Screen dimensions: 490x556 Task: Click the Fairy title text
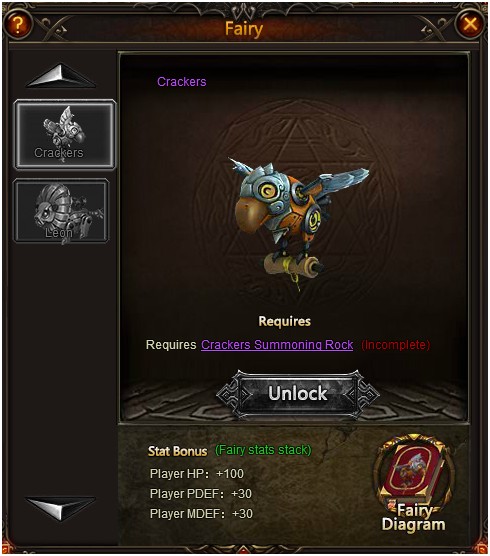click(x=244, y=29)
